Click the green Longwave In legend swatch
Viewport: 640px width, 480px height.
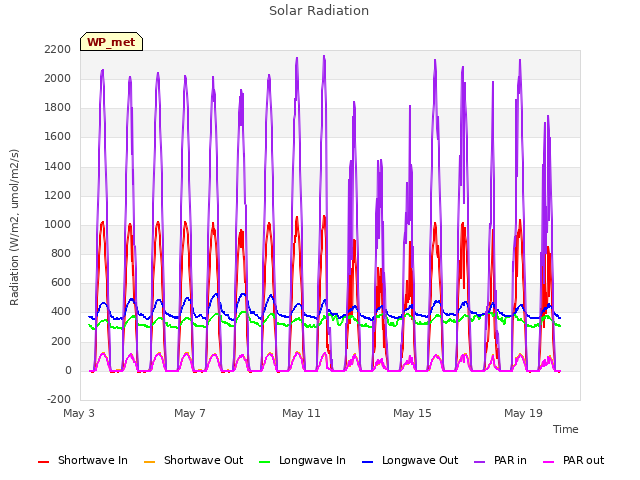(x=264, y=462)
